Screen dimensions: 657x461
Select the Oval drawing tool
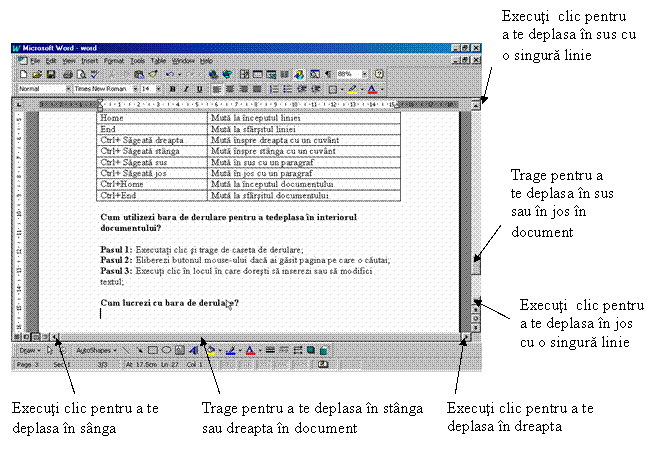pos(165,351)
